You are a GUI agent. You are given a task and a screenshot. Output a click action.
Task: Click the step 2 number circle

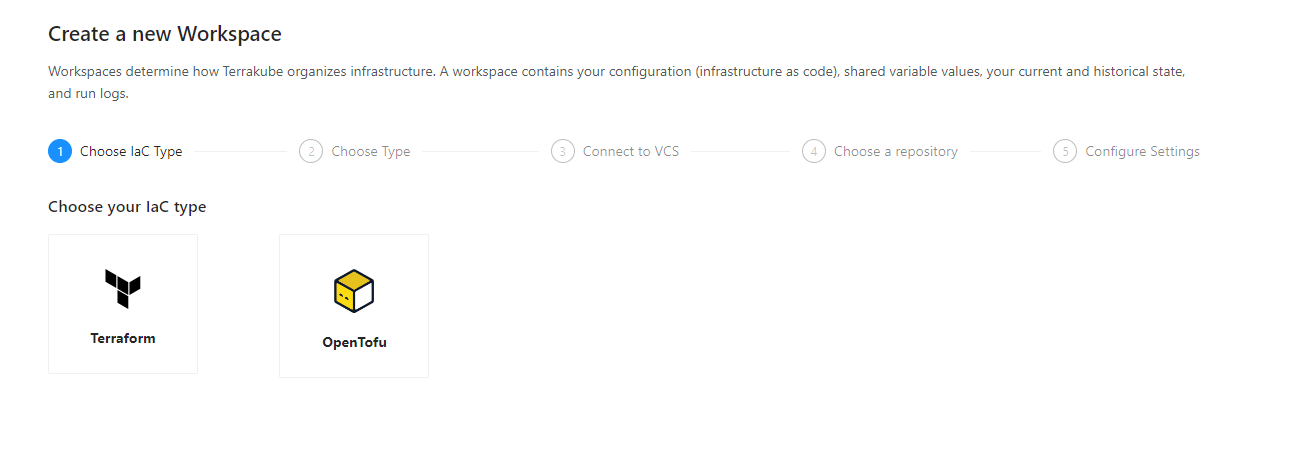click(x=311, y=152)
